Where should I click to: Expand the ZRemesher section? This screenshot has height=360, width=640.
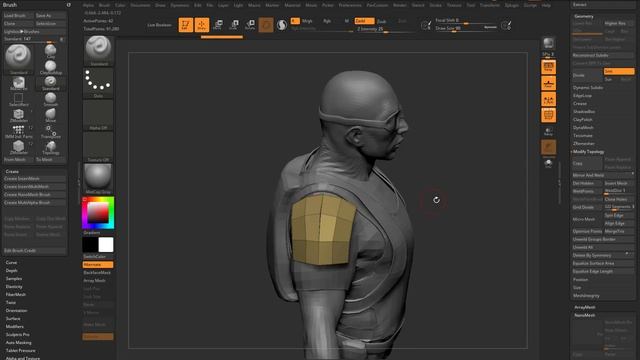(x=584, y=143)
